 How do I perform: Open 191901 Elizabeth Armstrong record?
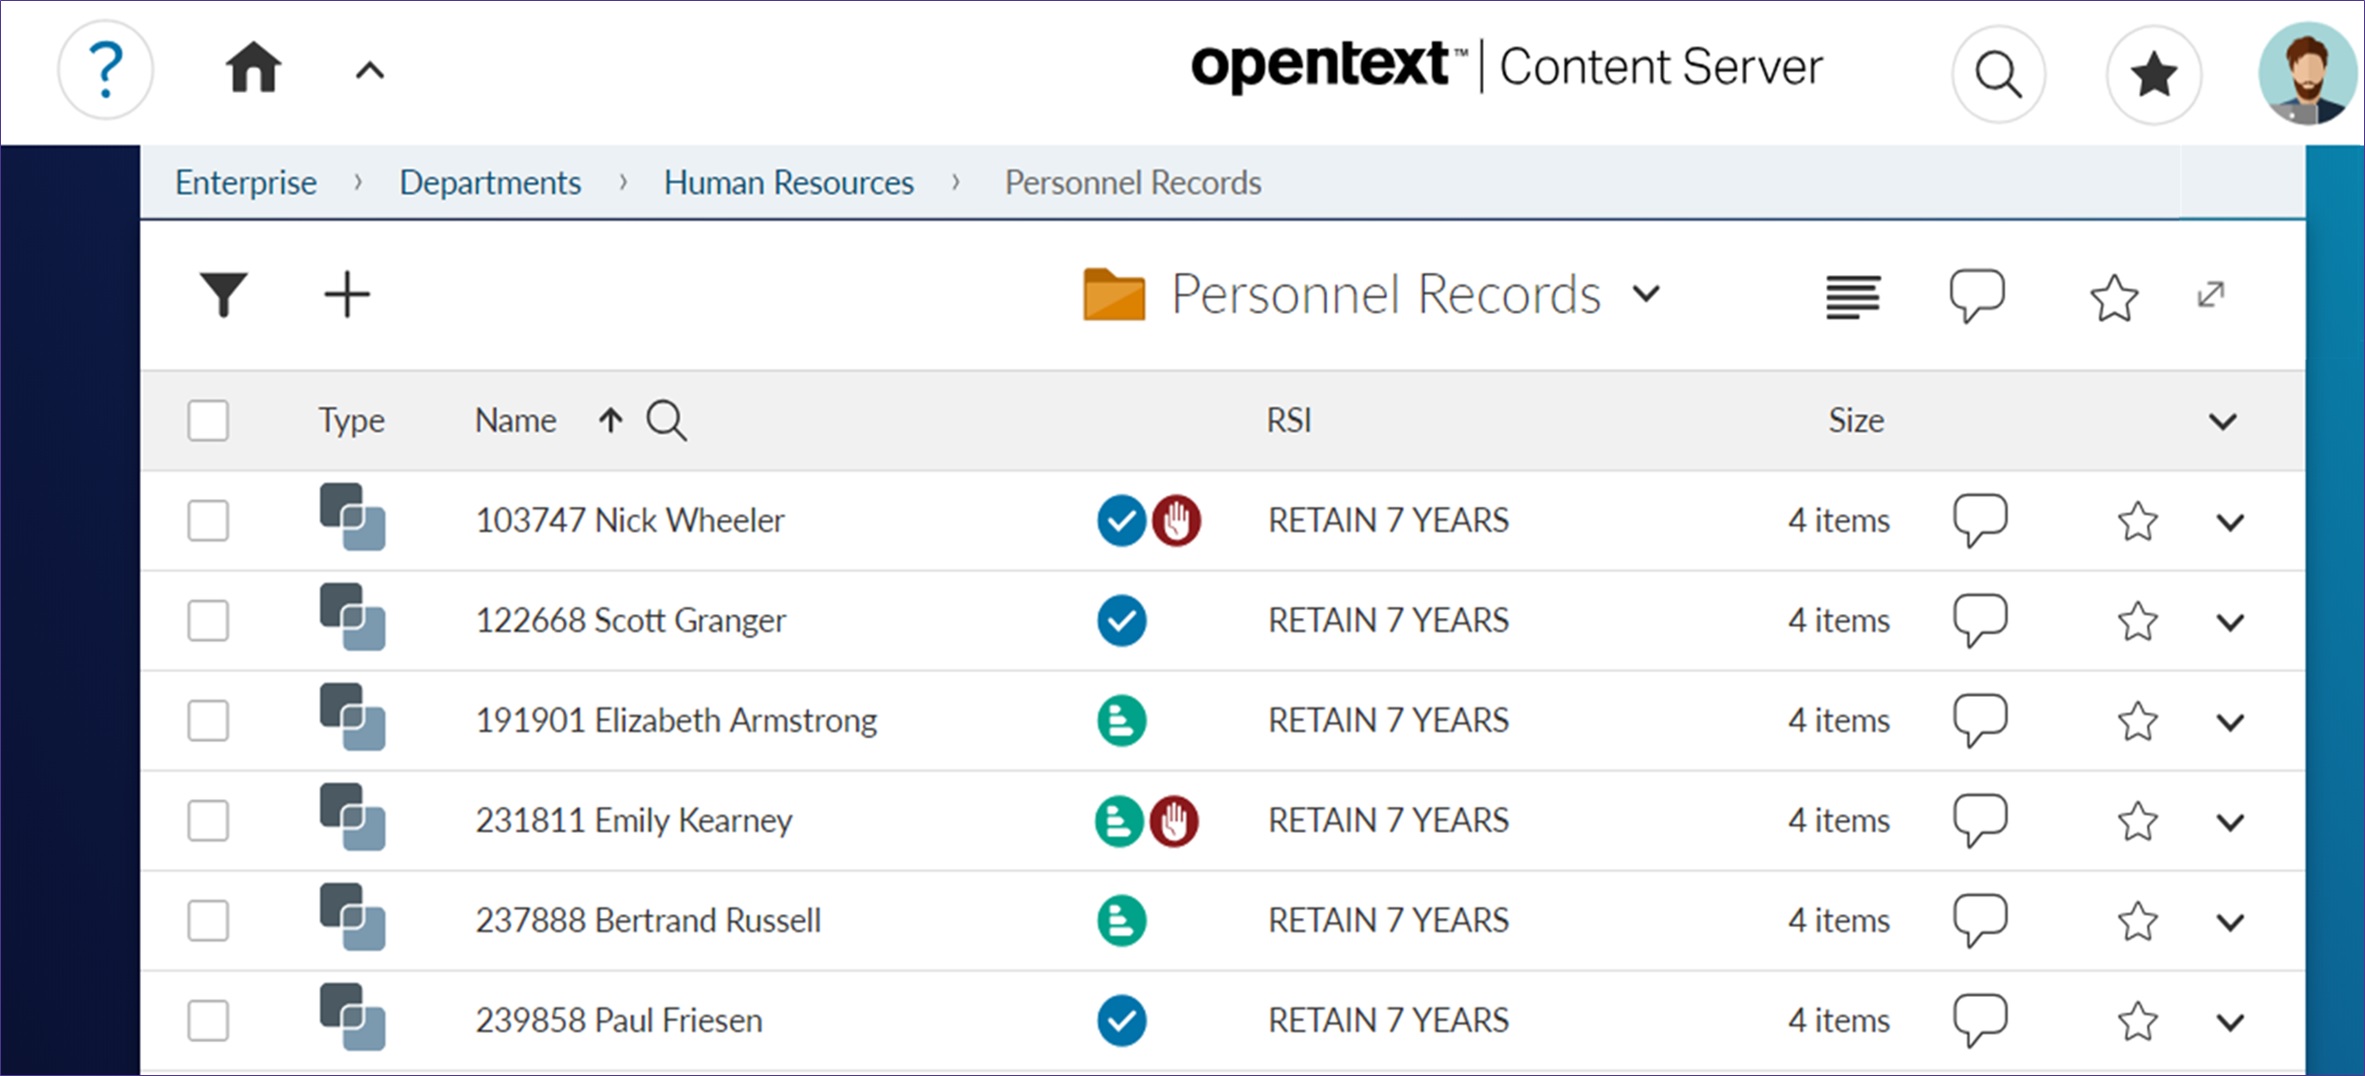coord(676,720)
